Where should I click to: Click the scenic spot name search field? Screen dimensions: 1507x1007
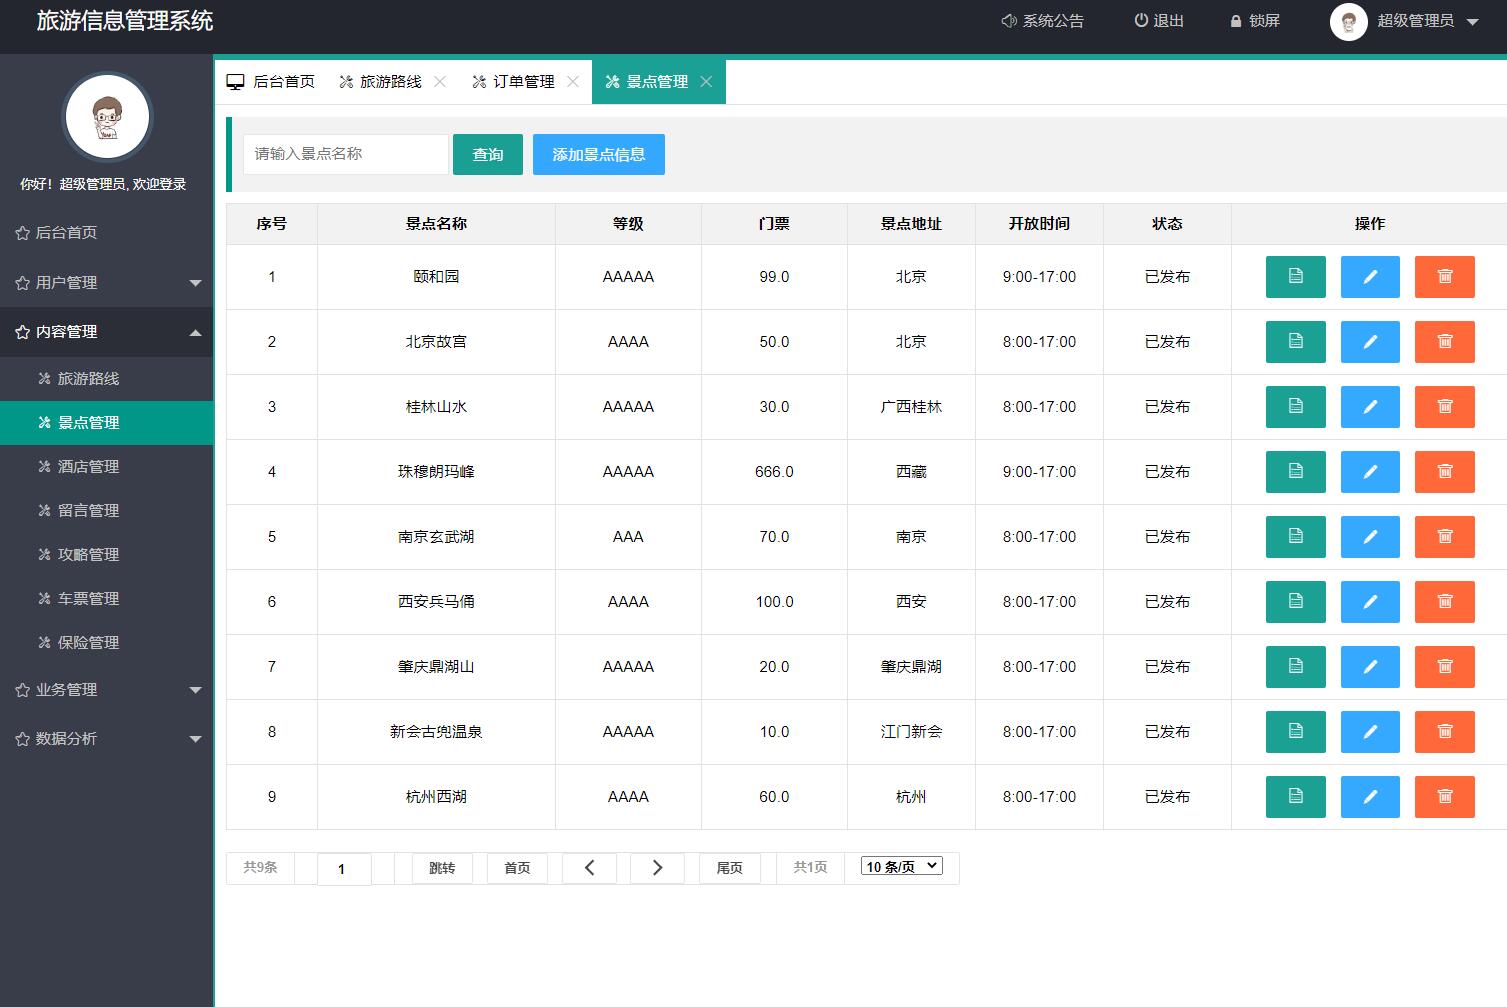point(344,154)
